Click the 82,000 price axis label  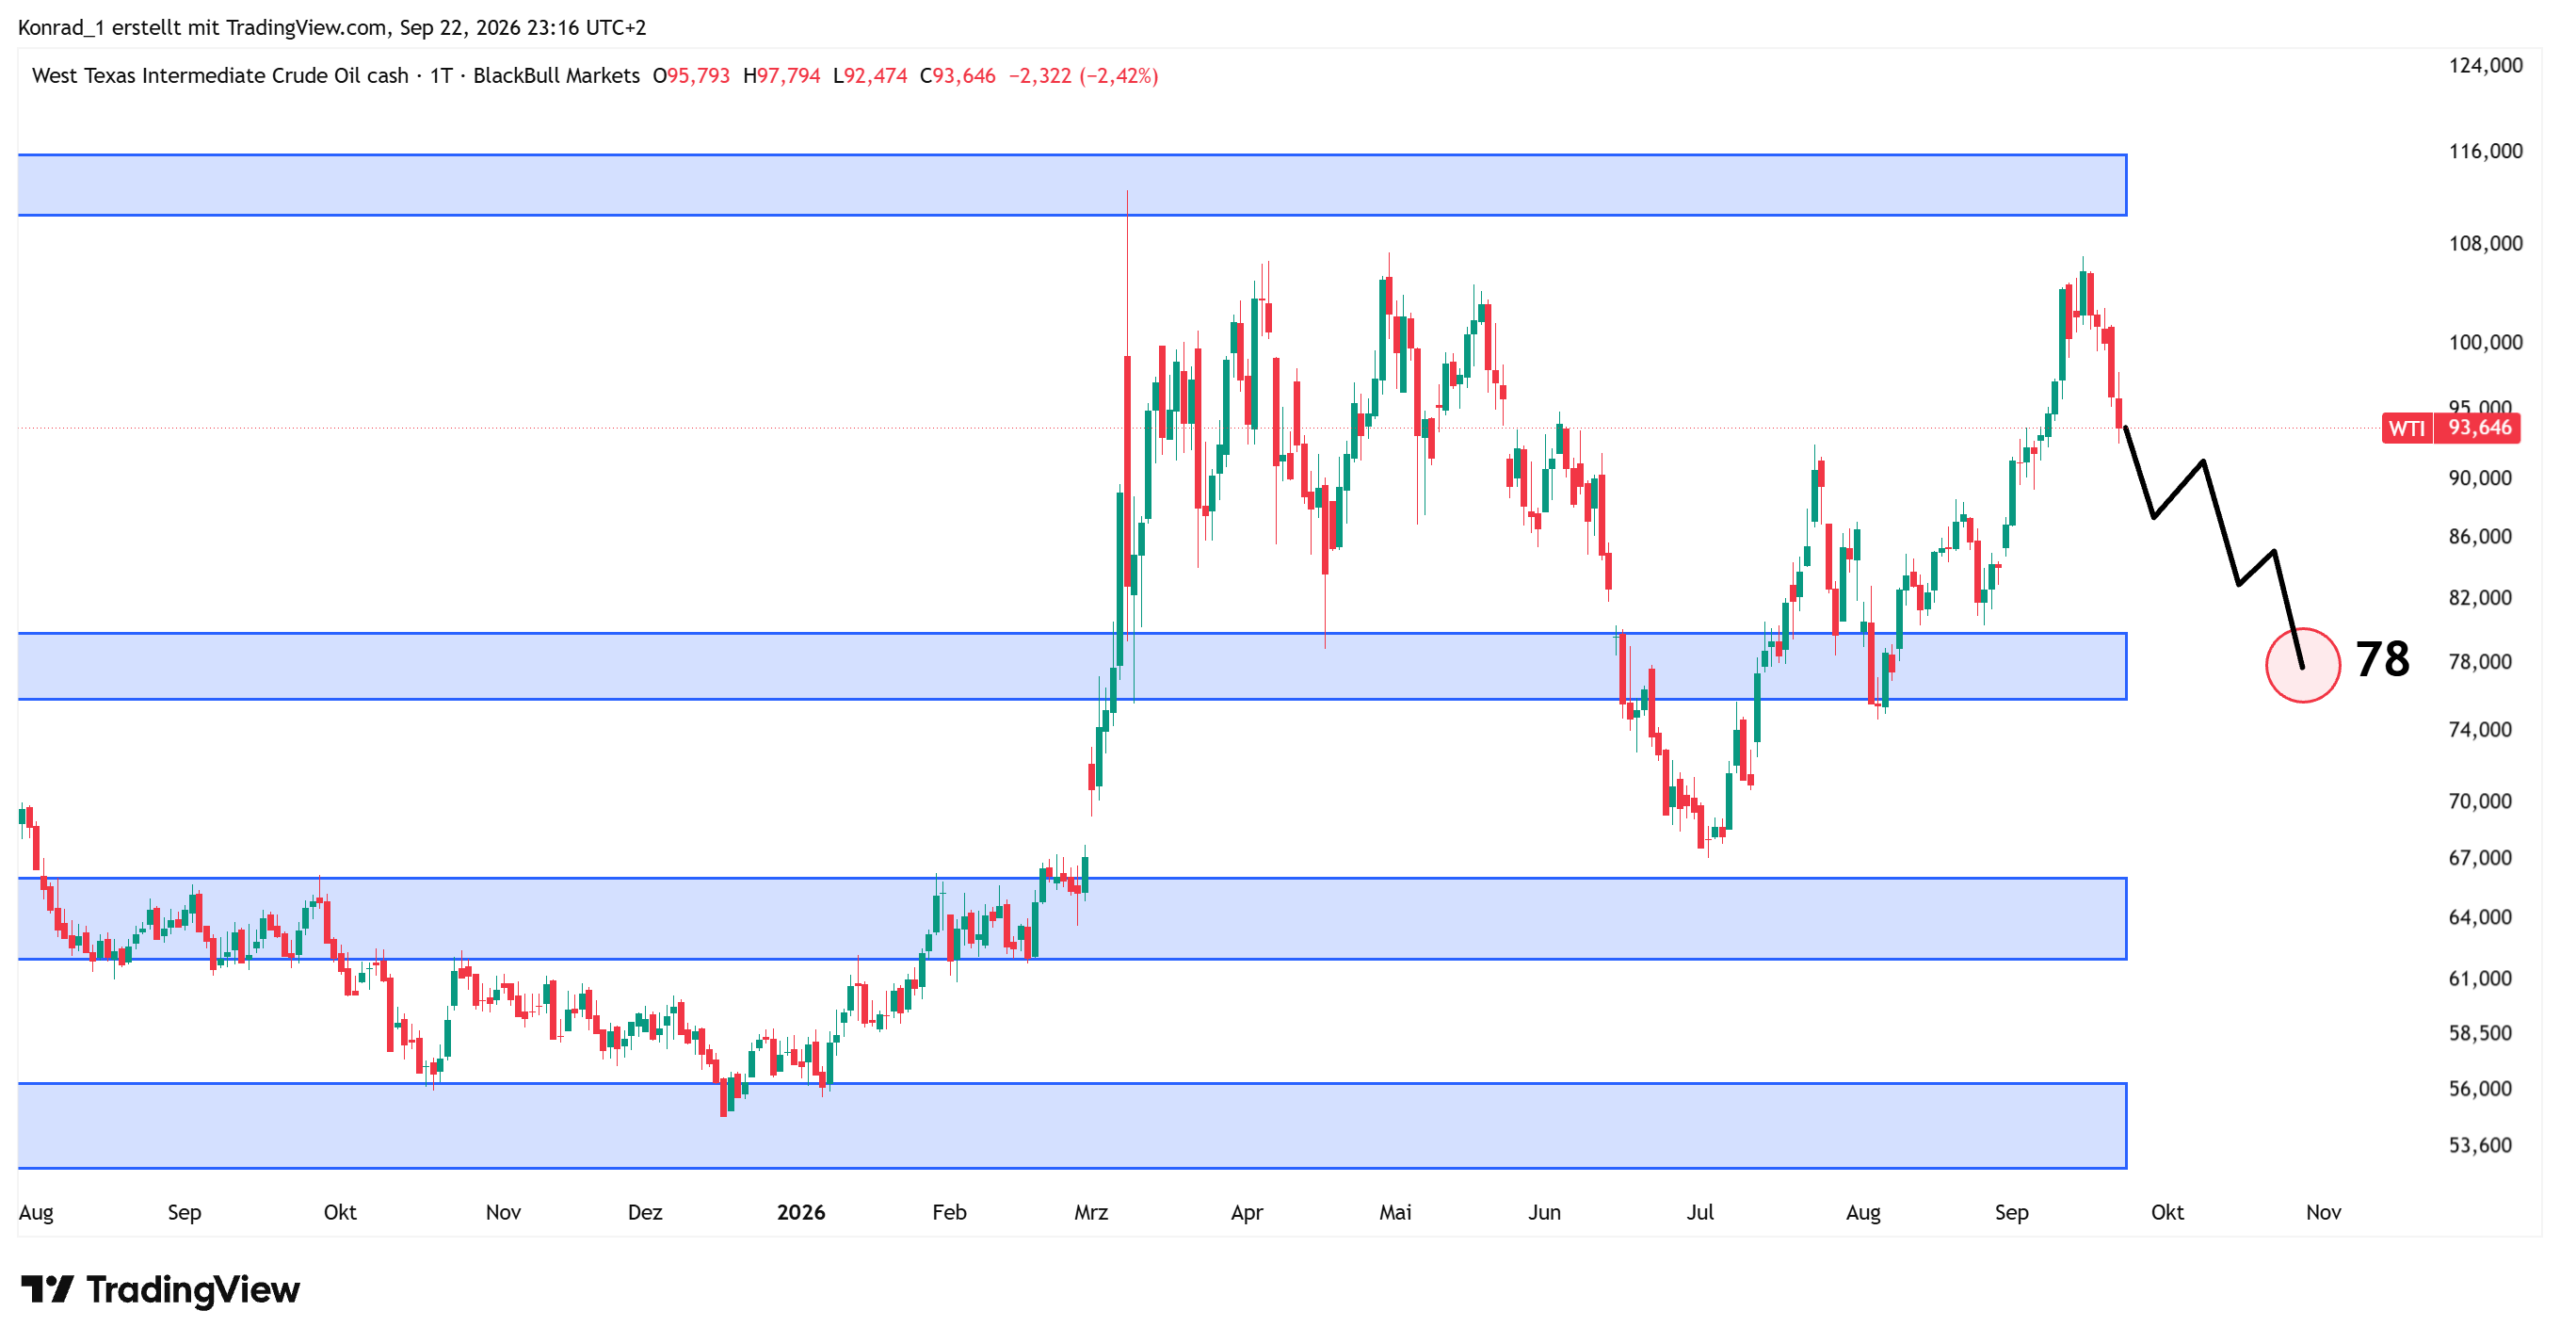pos(2480,597)
